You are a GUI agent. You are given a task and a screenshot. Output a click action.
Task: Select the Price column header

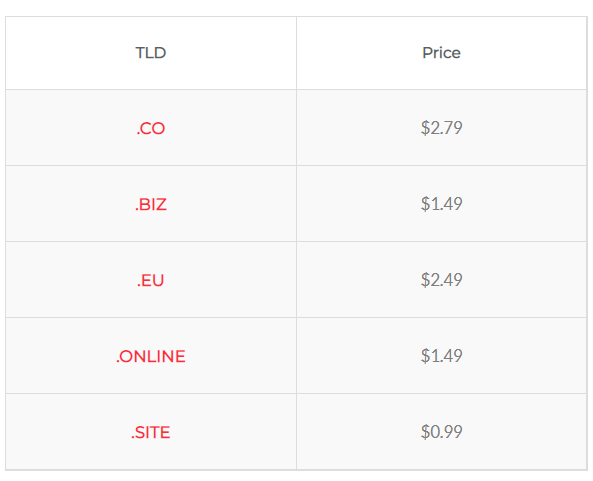(x=441, y=53)
